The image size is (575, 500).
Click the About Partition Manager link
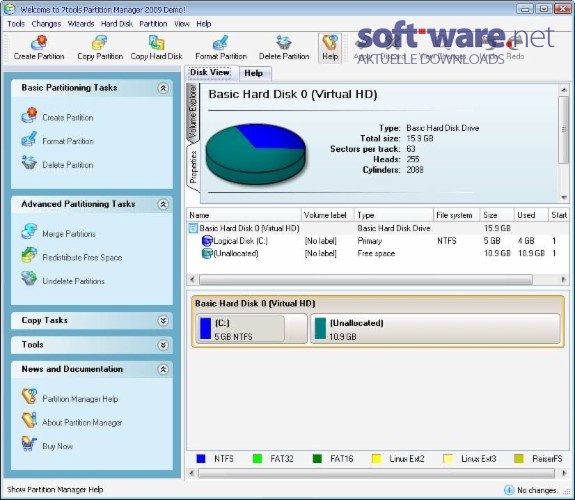coord(82,423)
